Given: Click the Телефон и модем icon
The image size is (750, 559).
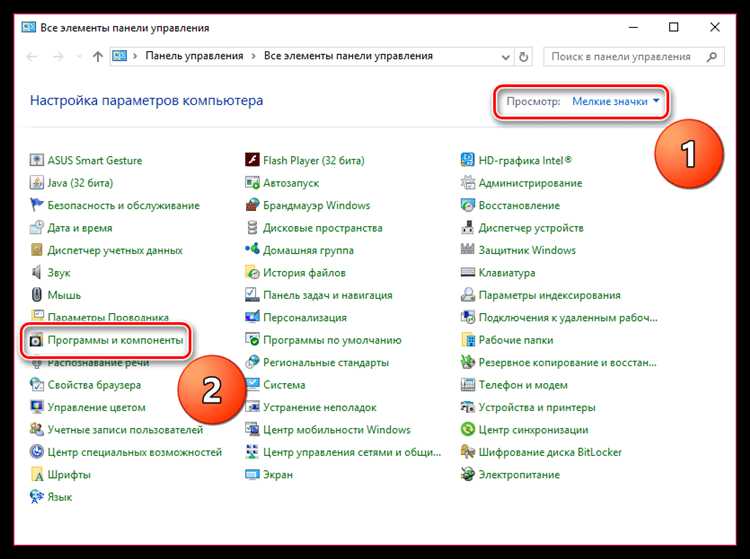Looking at the screenshot, I should [x=467, y=385].
